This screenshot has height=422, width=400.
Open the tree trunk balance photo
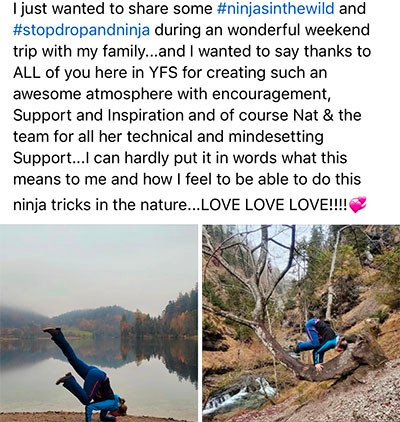pyautogui.click(x=301, y=323)
